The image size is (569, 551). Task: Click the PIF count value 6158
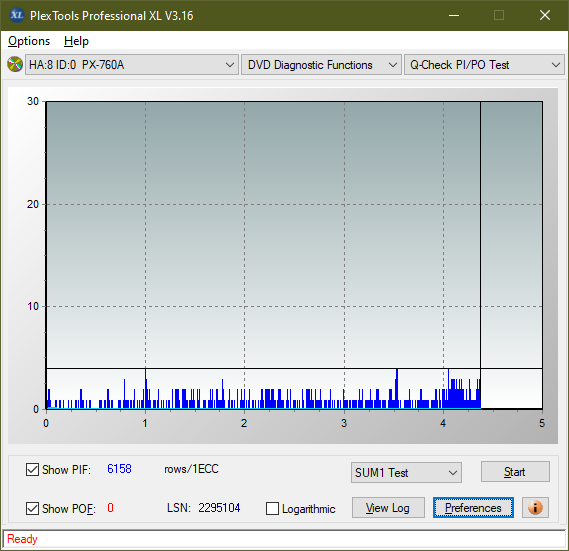pyautogui.click(x=119, y=469)
